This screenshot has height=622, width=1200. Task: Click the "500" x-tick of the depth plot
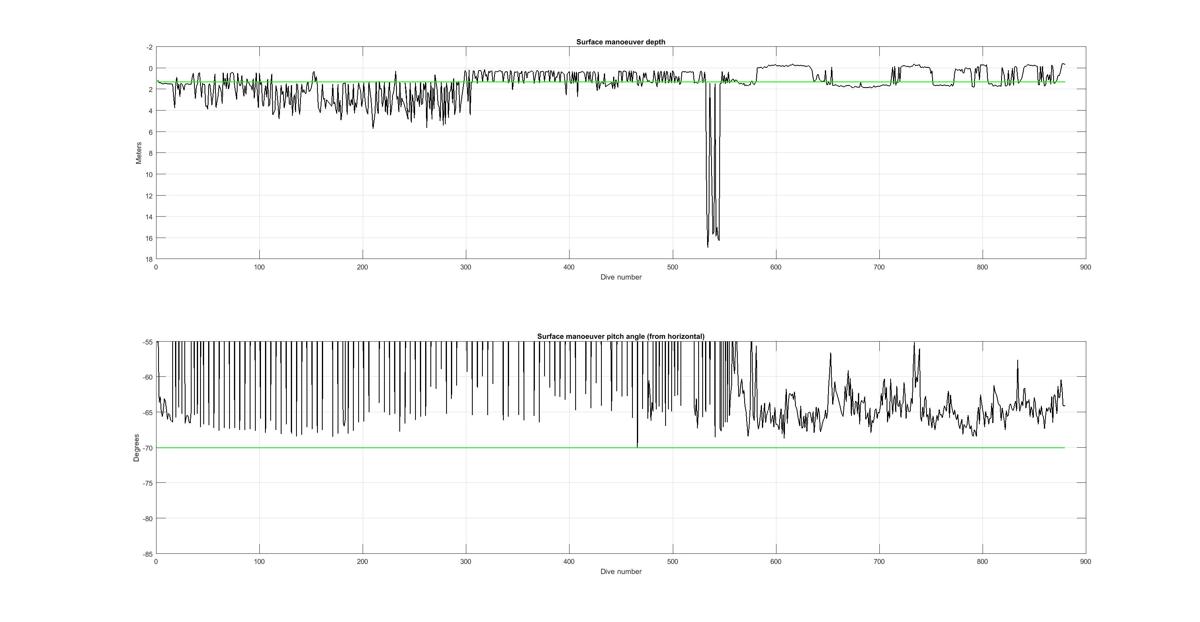[x=672, y=267]
